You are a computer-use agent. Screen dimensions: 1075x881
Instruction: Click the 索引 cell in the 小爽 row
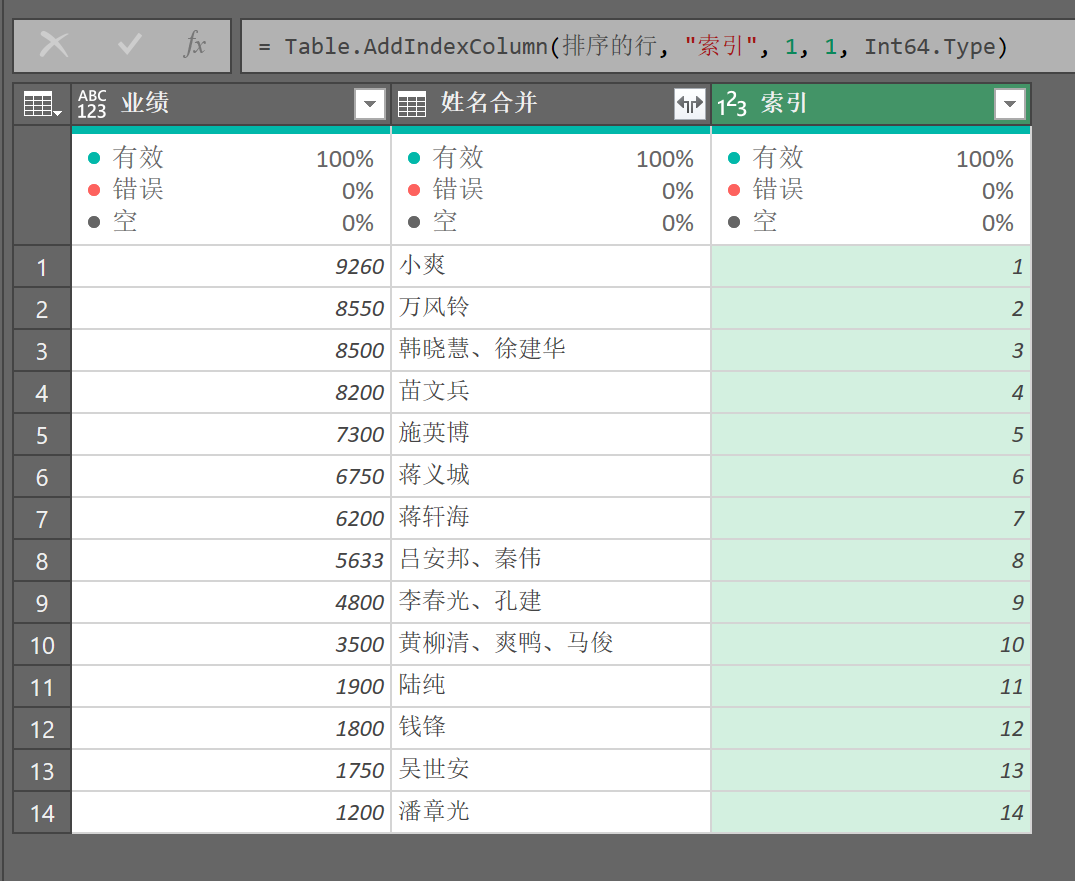click(871, 267)
